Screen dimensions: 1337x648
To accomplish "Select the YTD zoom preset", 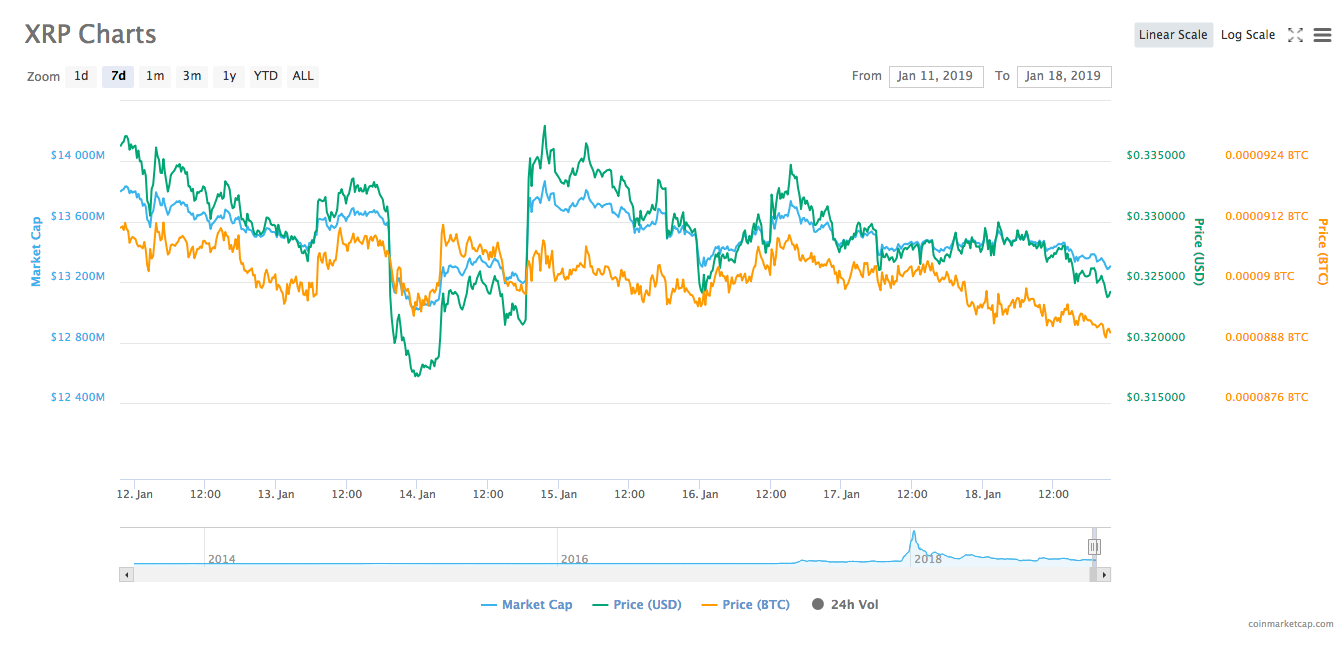I will tap(265, 76).
